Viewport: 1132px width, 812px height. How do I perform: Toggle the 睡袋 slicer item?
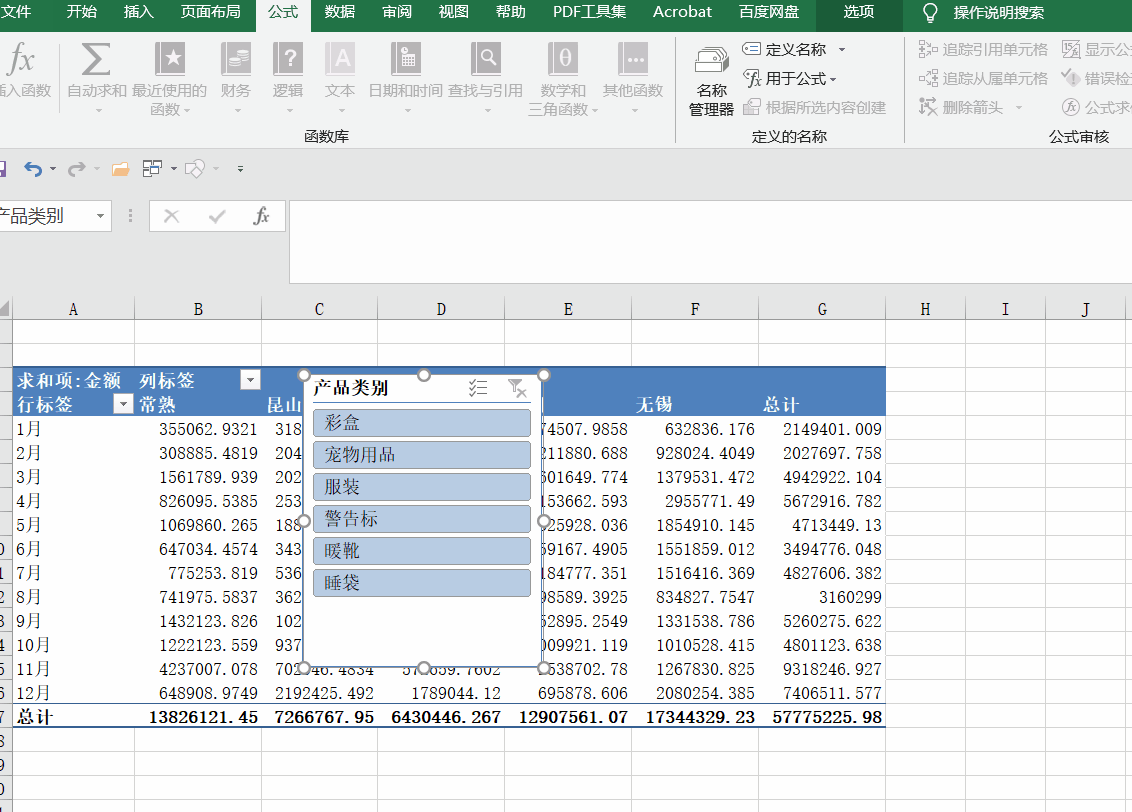pyautogui.click(x=422, y=583)
